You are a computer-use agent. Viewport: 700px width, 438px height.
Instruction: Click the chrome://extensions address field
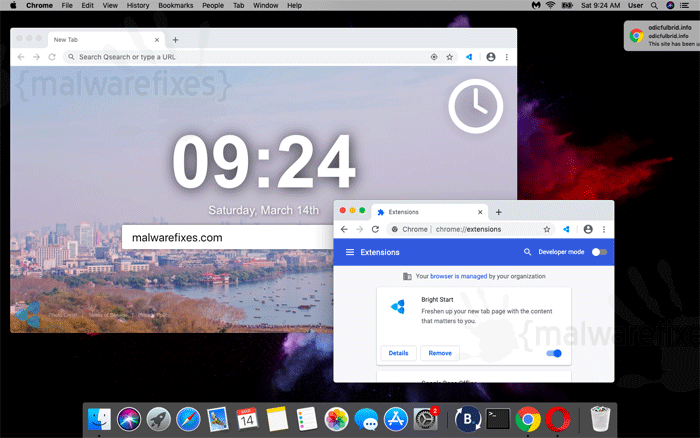471,229
